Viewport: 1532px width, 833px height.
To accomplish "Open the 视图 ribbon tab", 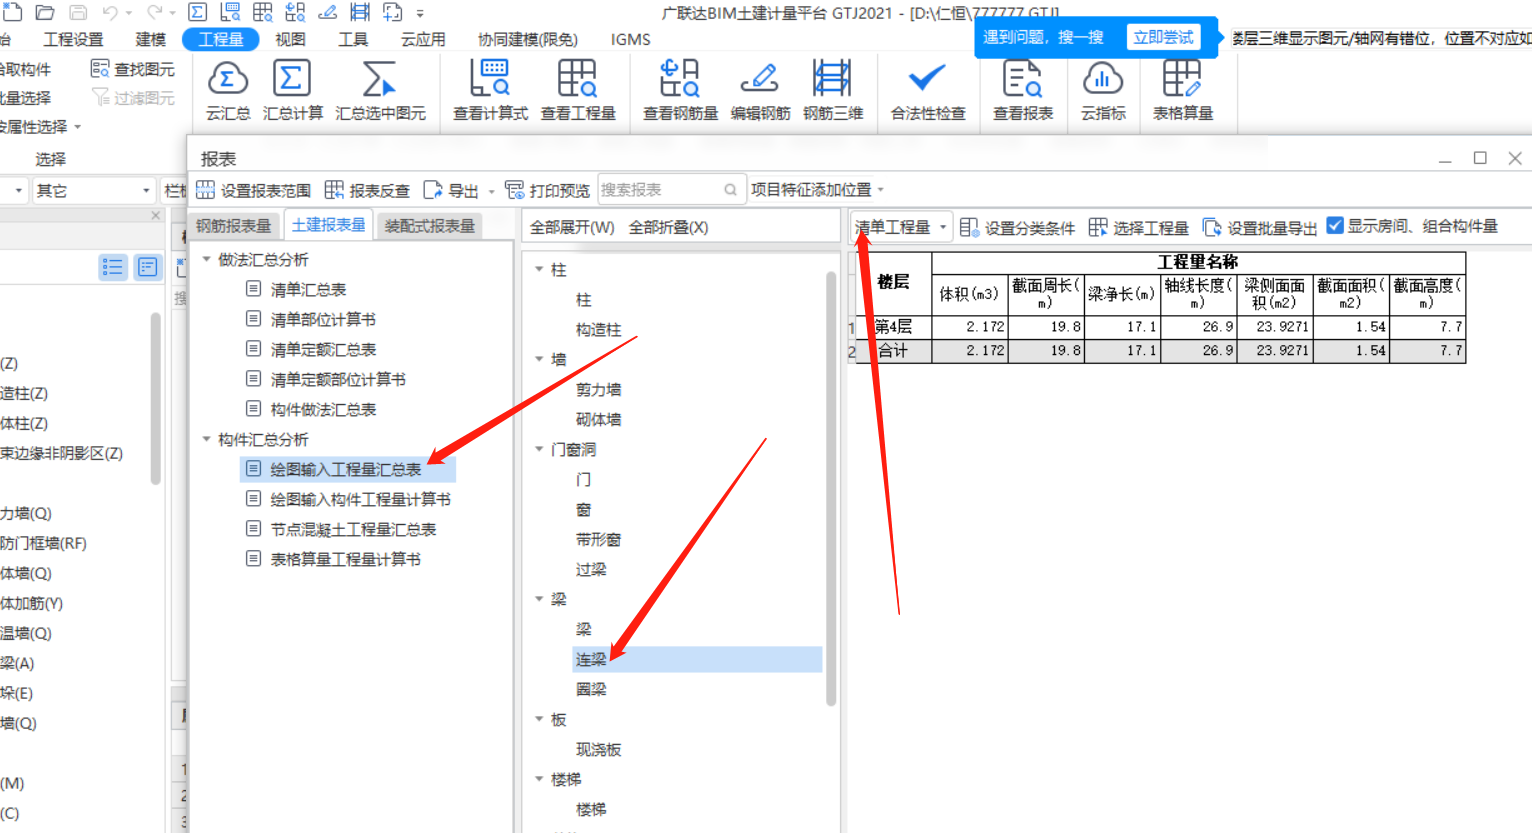I will click(x=290, y=39).
